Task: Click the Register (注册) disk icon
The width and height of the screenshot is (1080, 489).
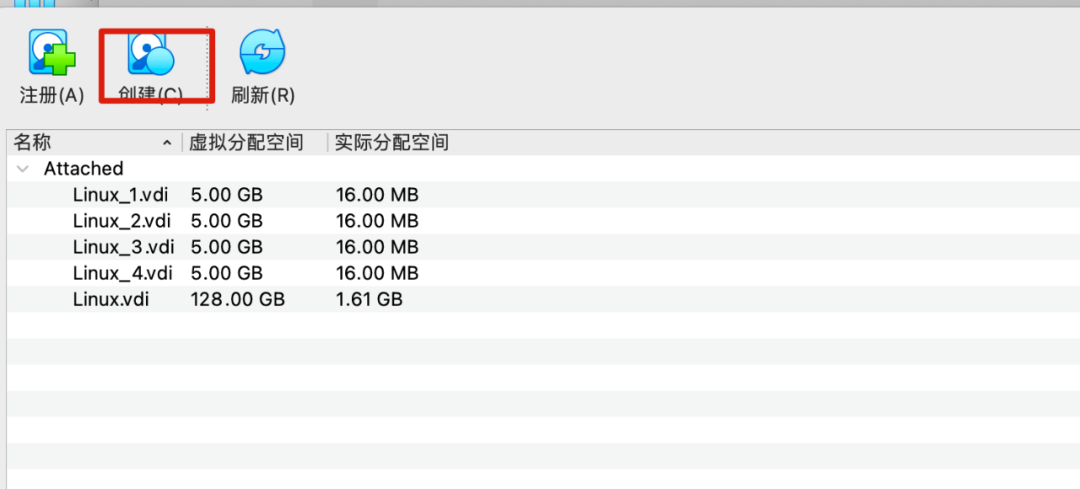Action: click(x=52, y=52)
